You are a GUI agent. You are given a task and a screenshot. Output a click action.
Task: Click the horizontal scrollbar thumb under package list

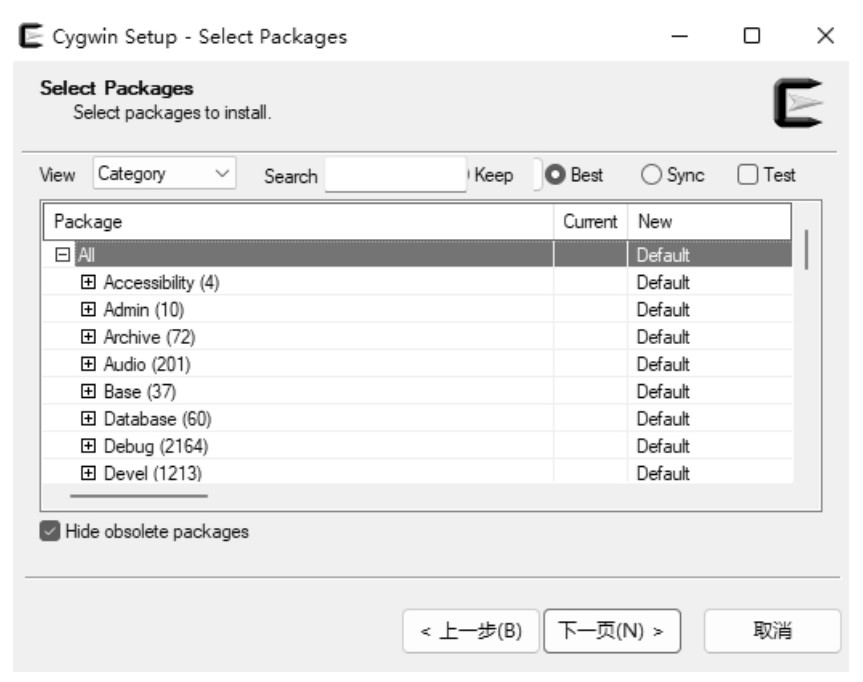[x=139, y=496]
